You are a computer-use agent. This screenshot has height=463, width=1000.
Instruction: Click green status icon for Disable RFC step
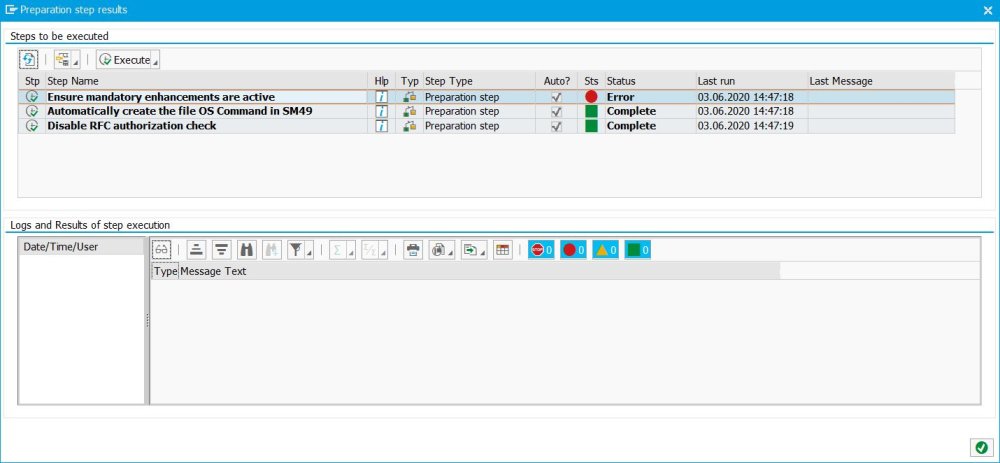point(591,126)
